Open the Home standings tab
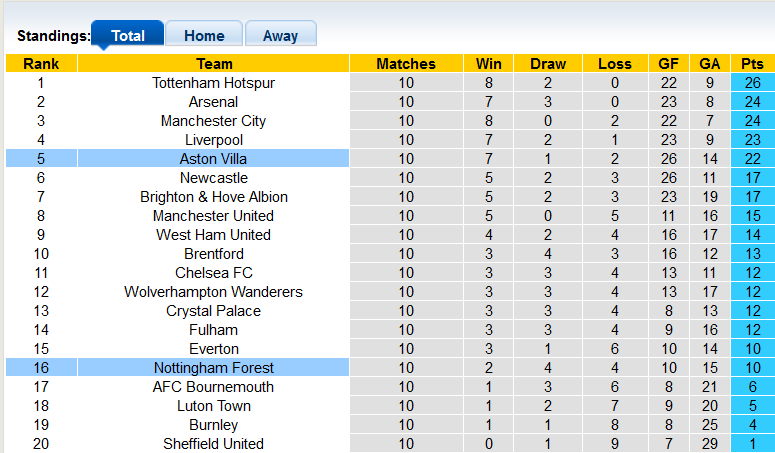Image resolution: width=775 pixels, height=453 pixels. click(204, 35)
